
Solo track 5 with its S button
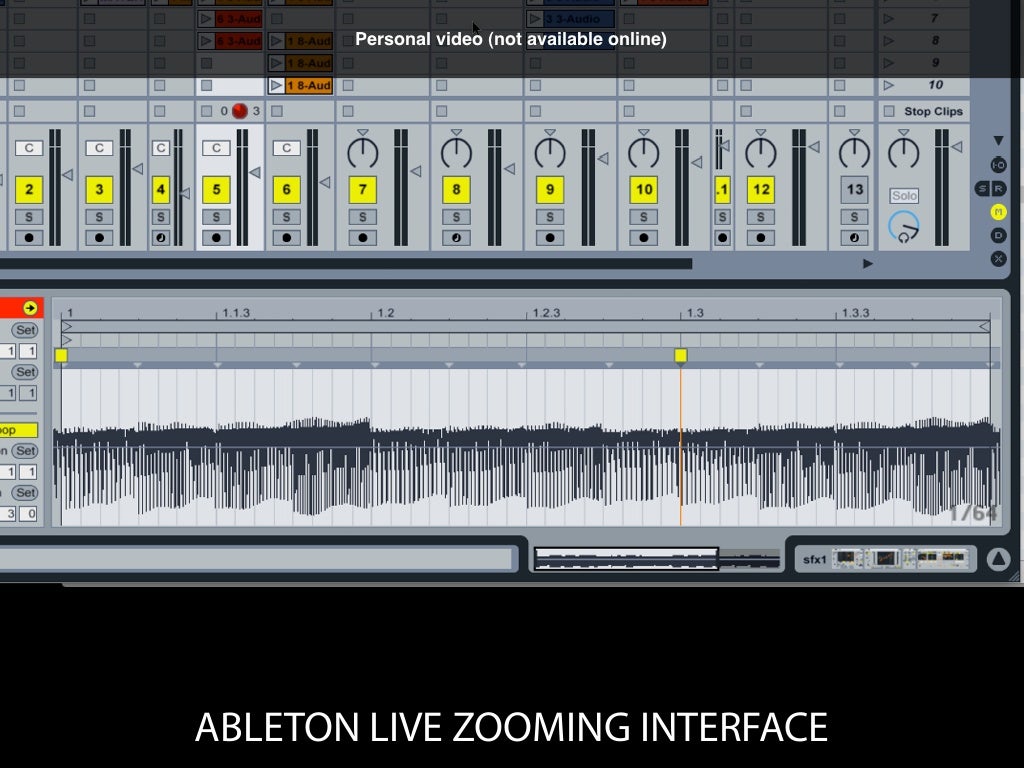[216, 217]
